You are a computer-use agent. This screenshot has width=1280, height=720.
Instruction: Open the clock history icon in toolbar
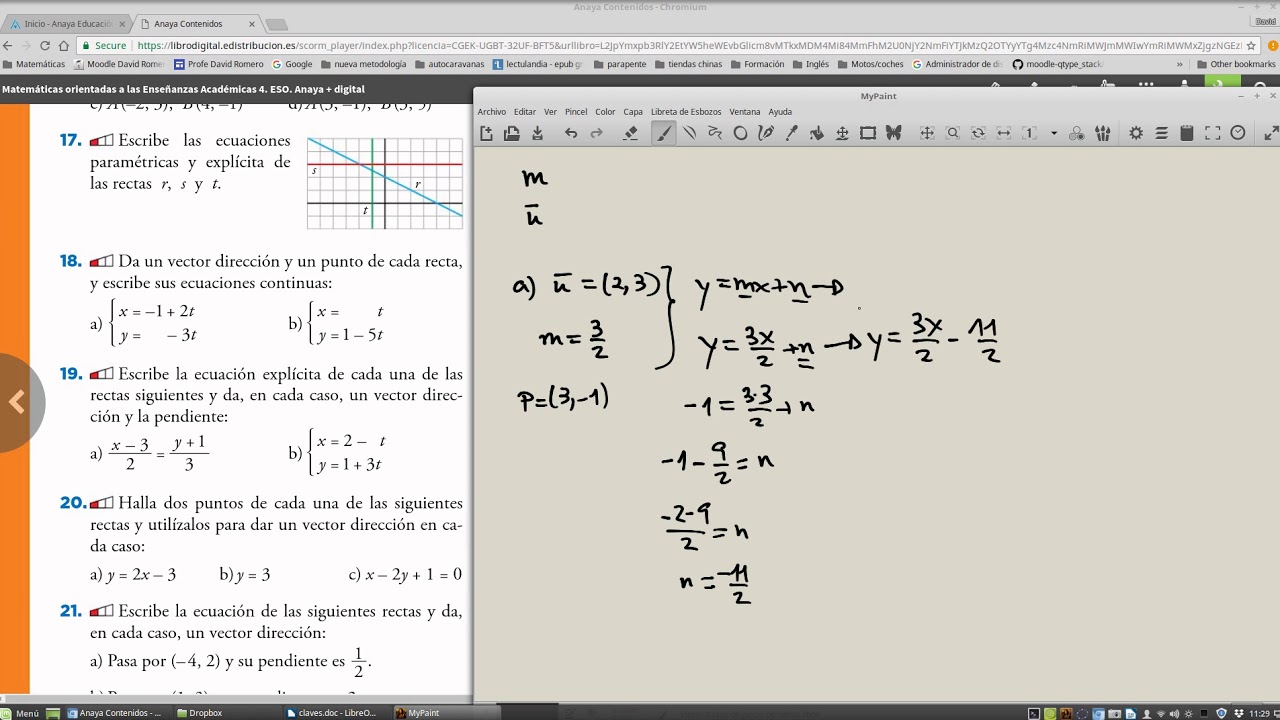[x=1238, y=133]
